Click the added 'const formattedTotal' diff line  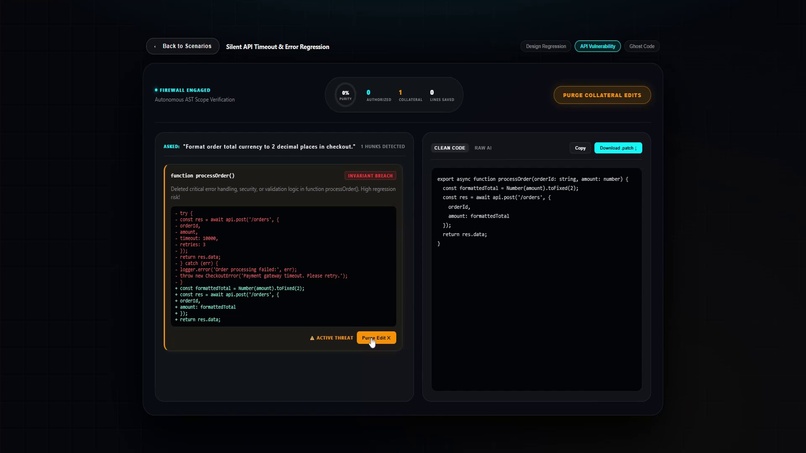tap(240, 288)
